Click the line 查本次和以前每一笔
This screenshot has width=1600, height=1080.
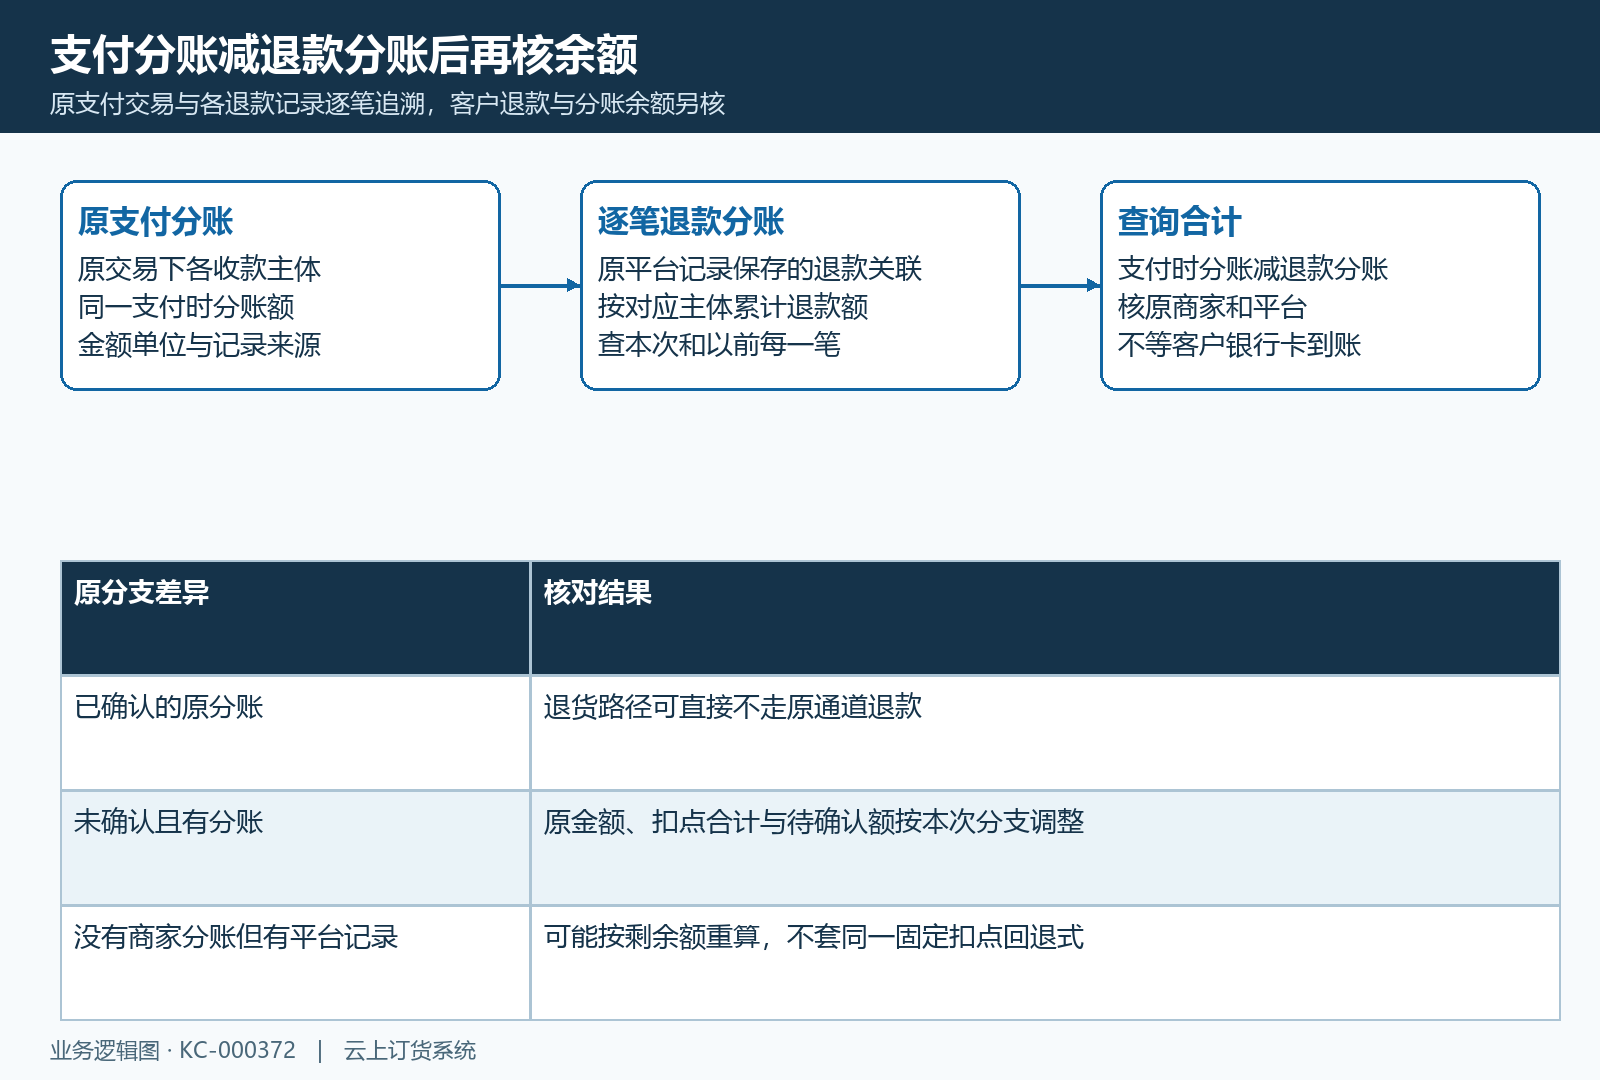pos(719,344)
